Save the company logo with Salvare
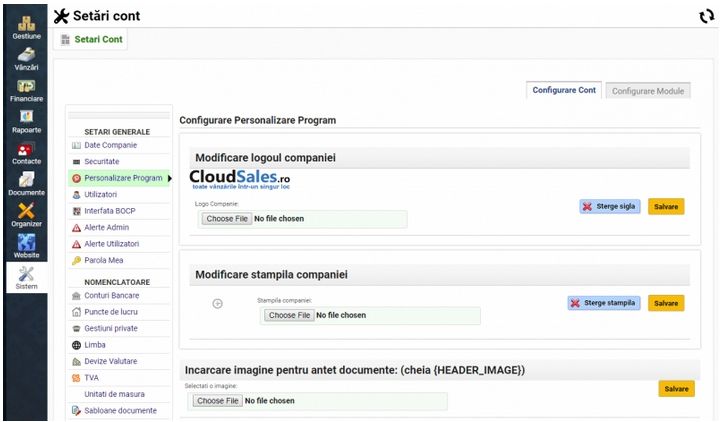725x422 pixels. point(666,207)
